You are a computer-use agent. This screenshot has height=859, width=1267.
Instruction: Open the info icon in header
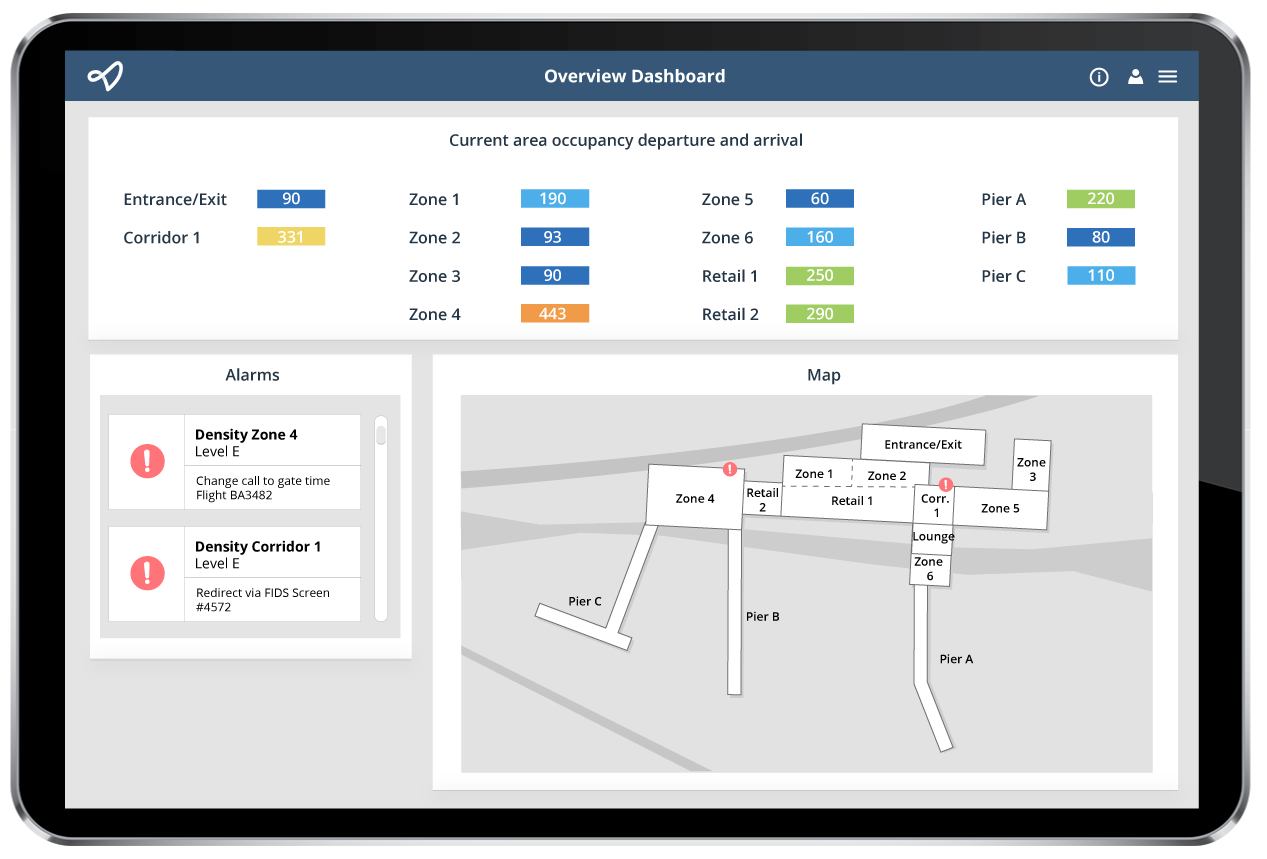pos(1099,77)
